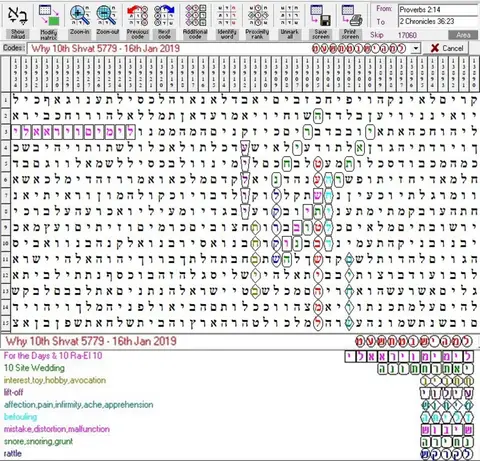Select the Identify word tool

(x=227, y=15)
